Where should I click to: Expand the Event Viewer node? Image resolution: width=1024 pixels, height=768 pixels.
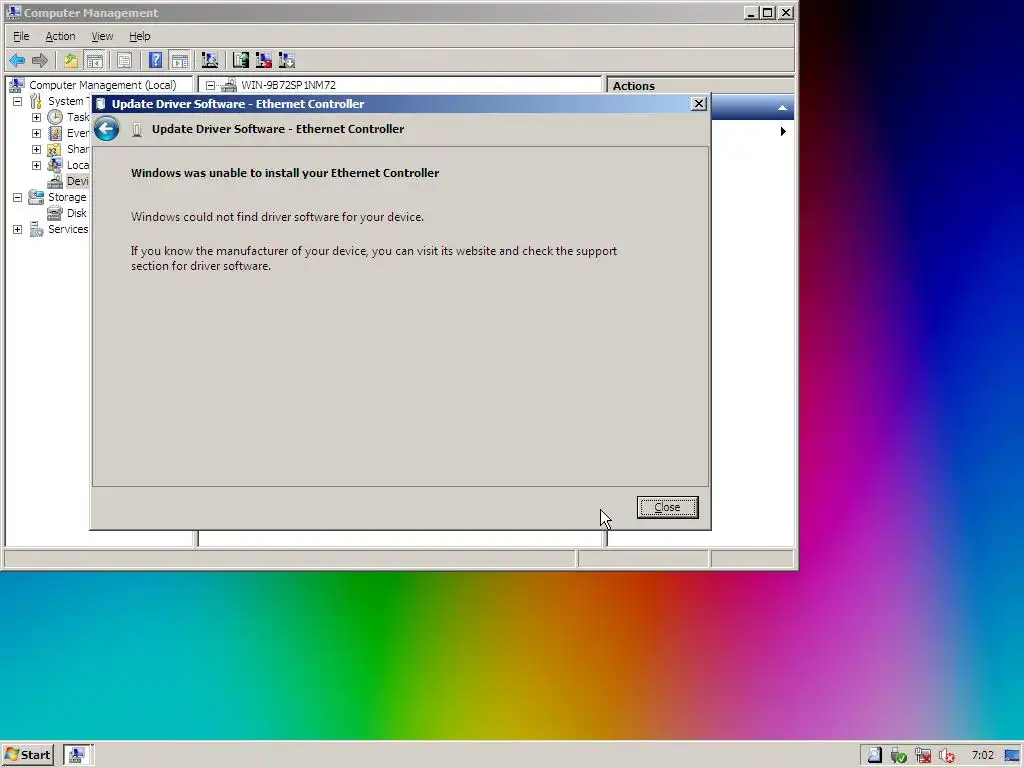(x=37, y=133)
